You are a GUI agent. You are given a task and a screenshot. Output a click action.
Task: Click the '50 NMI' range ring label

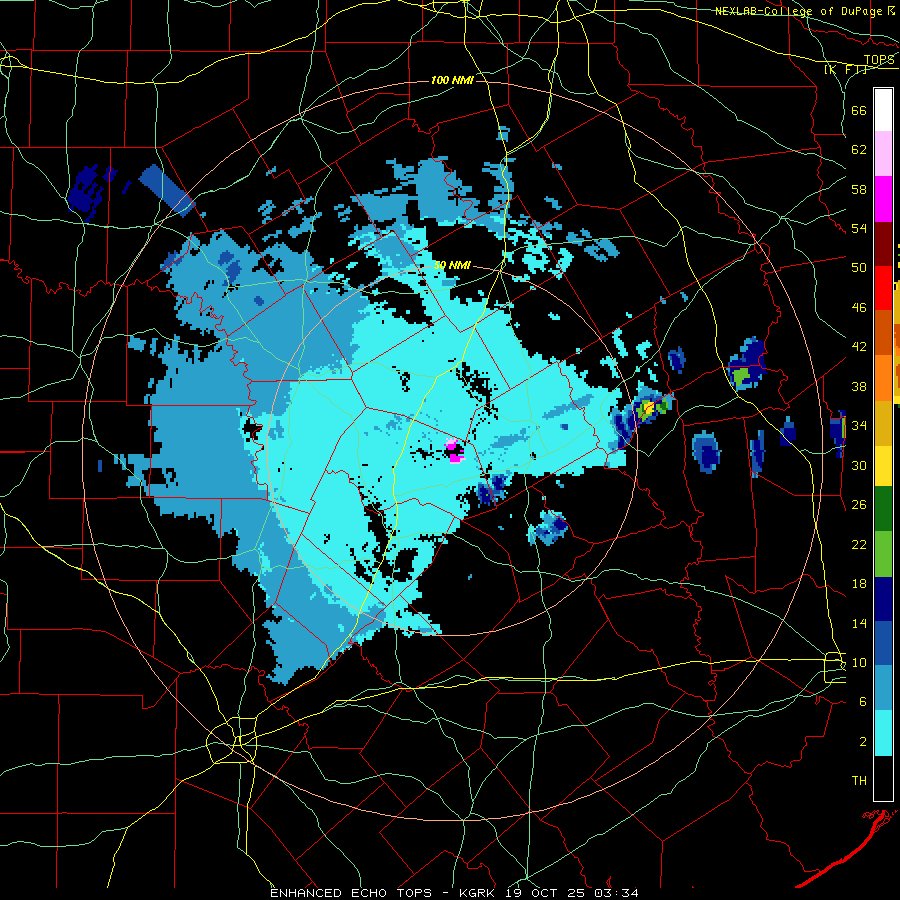pos(452,265)
